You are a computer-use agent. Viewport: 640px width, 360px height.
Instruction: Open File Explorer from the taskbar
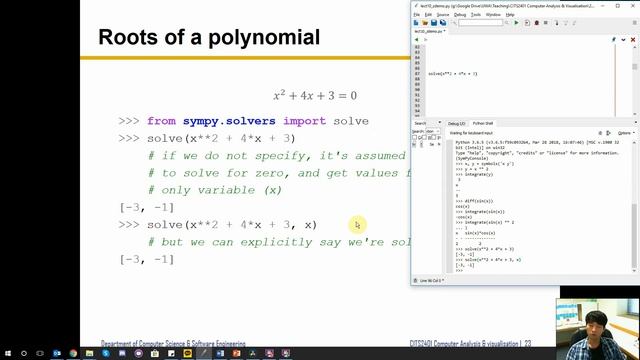[x=89, y=353]
